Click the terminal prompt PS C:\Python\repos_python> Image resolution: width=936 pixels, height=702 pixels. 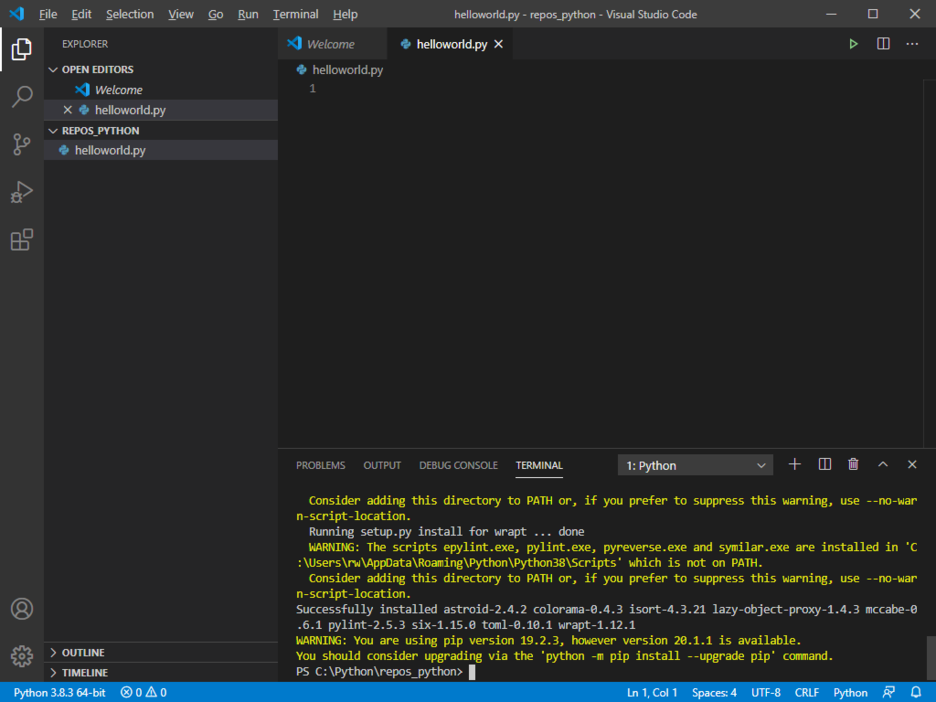(379, 672)
